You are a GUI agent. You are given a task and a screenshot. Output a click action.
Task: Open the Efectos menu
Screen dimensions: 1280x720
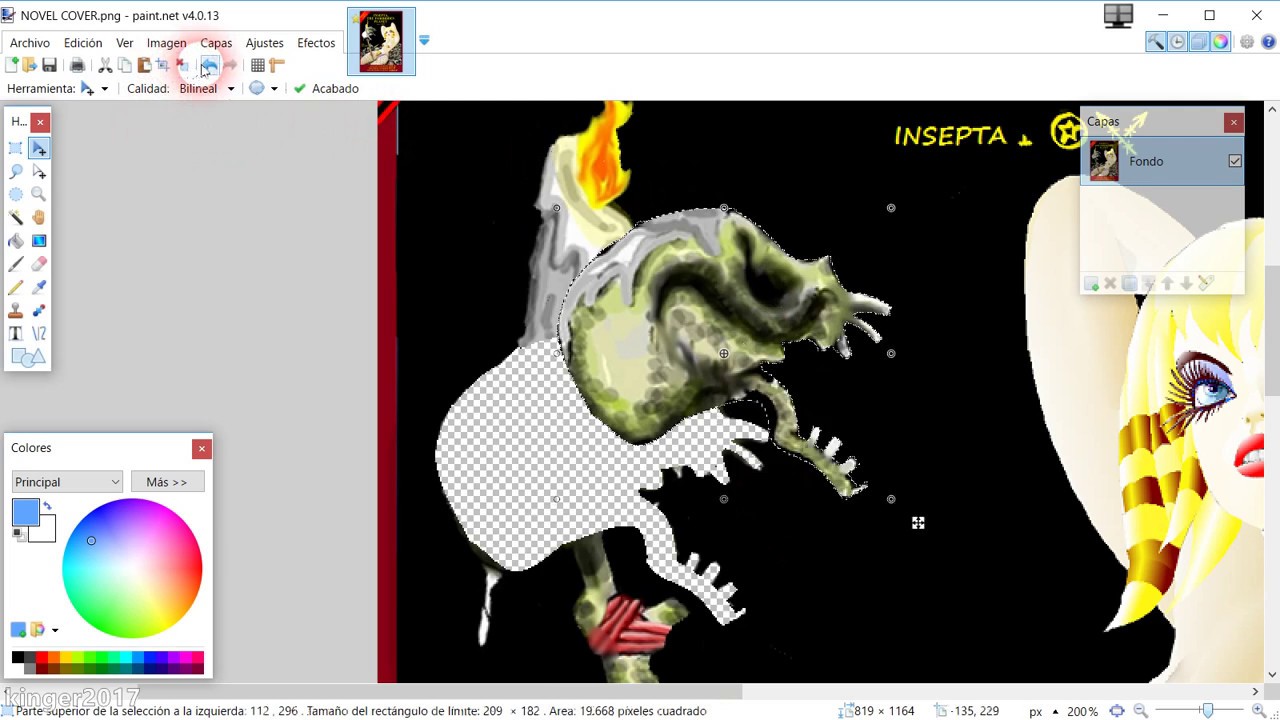coord(316,43)
